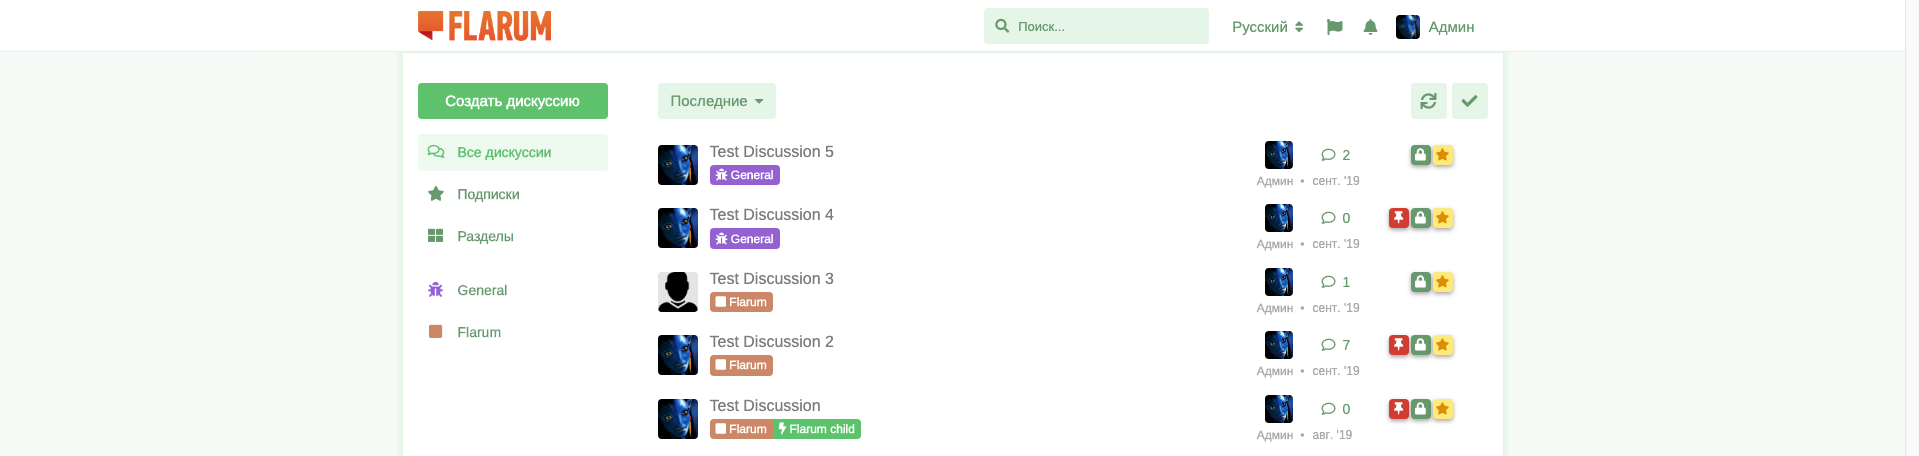The height and width of the screenshot is (456, 1919).
Task: Click last-poster avatar for Test Discussion 5
Action: [x=1279, y=155]
